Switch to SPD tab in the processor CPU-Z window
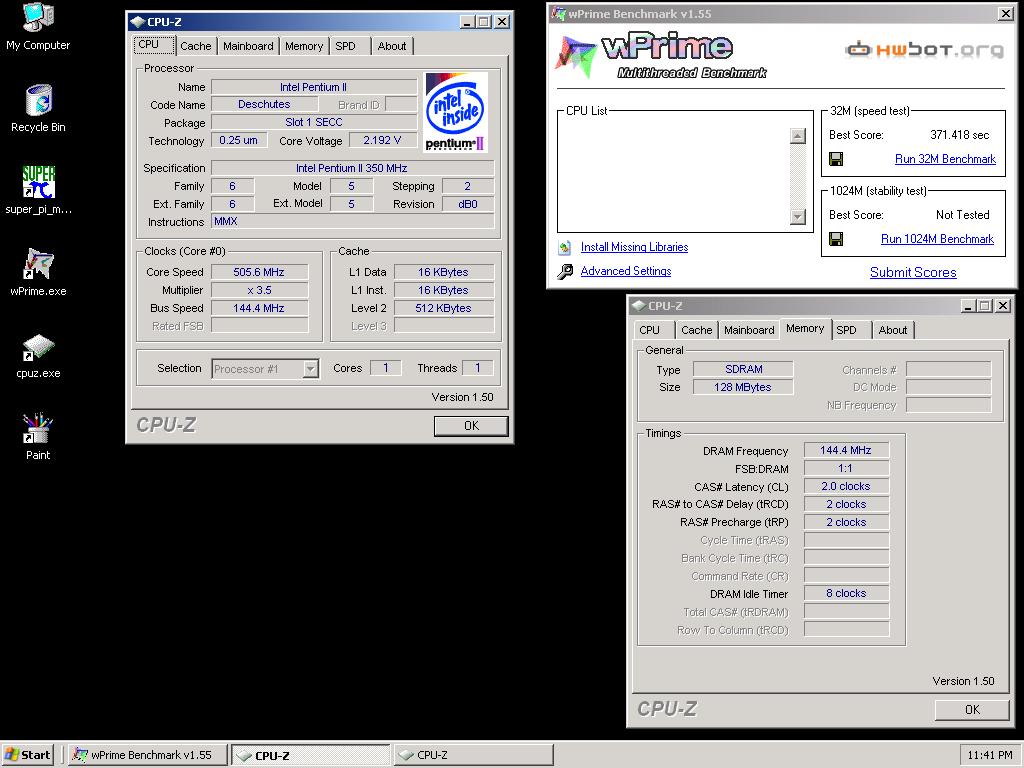 click(345, 46)
